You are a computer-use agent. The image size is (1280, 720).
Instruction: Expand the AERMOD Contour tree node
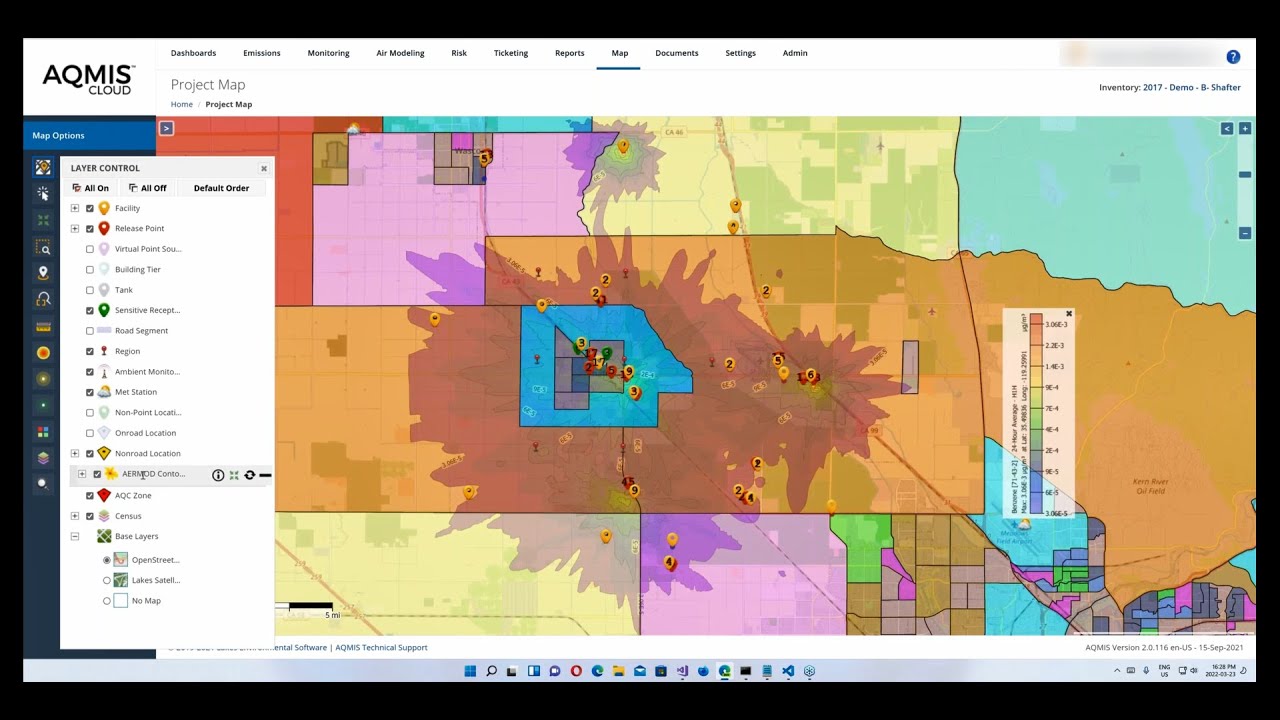[82, 474]
